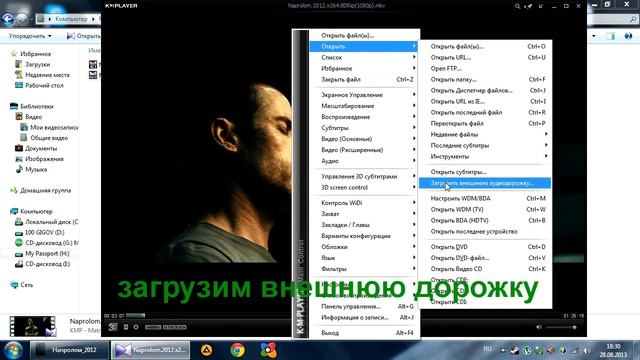This screenshot has width=640, height=360.
Task: Select 'Сеть' in Explorer sidebar
Action: [x=22, y=285]
